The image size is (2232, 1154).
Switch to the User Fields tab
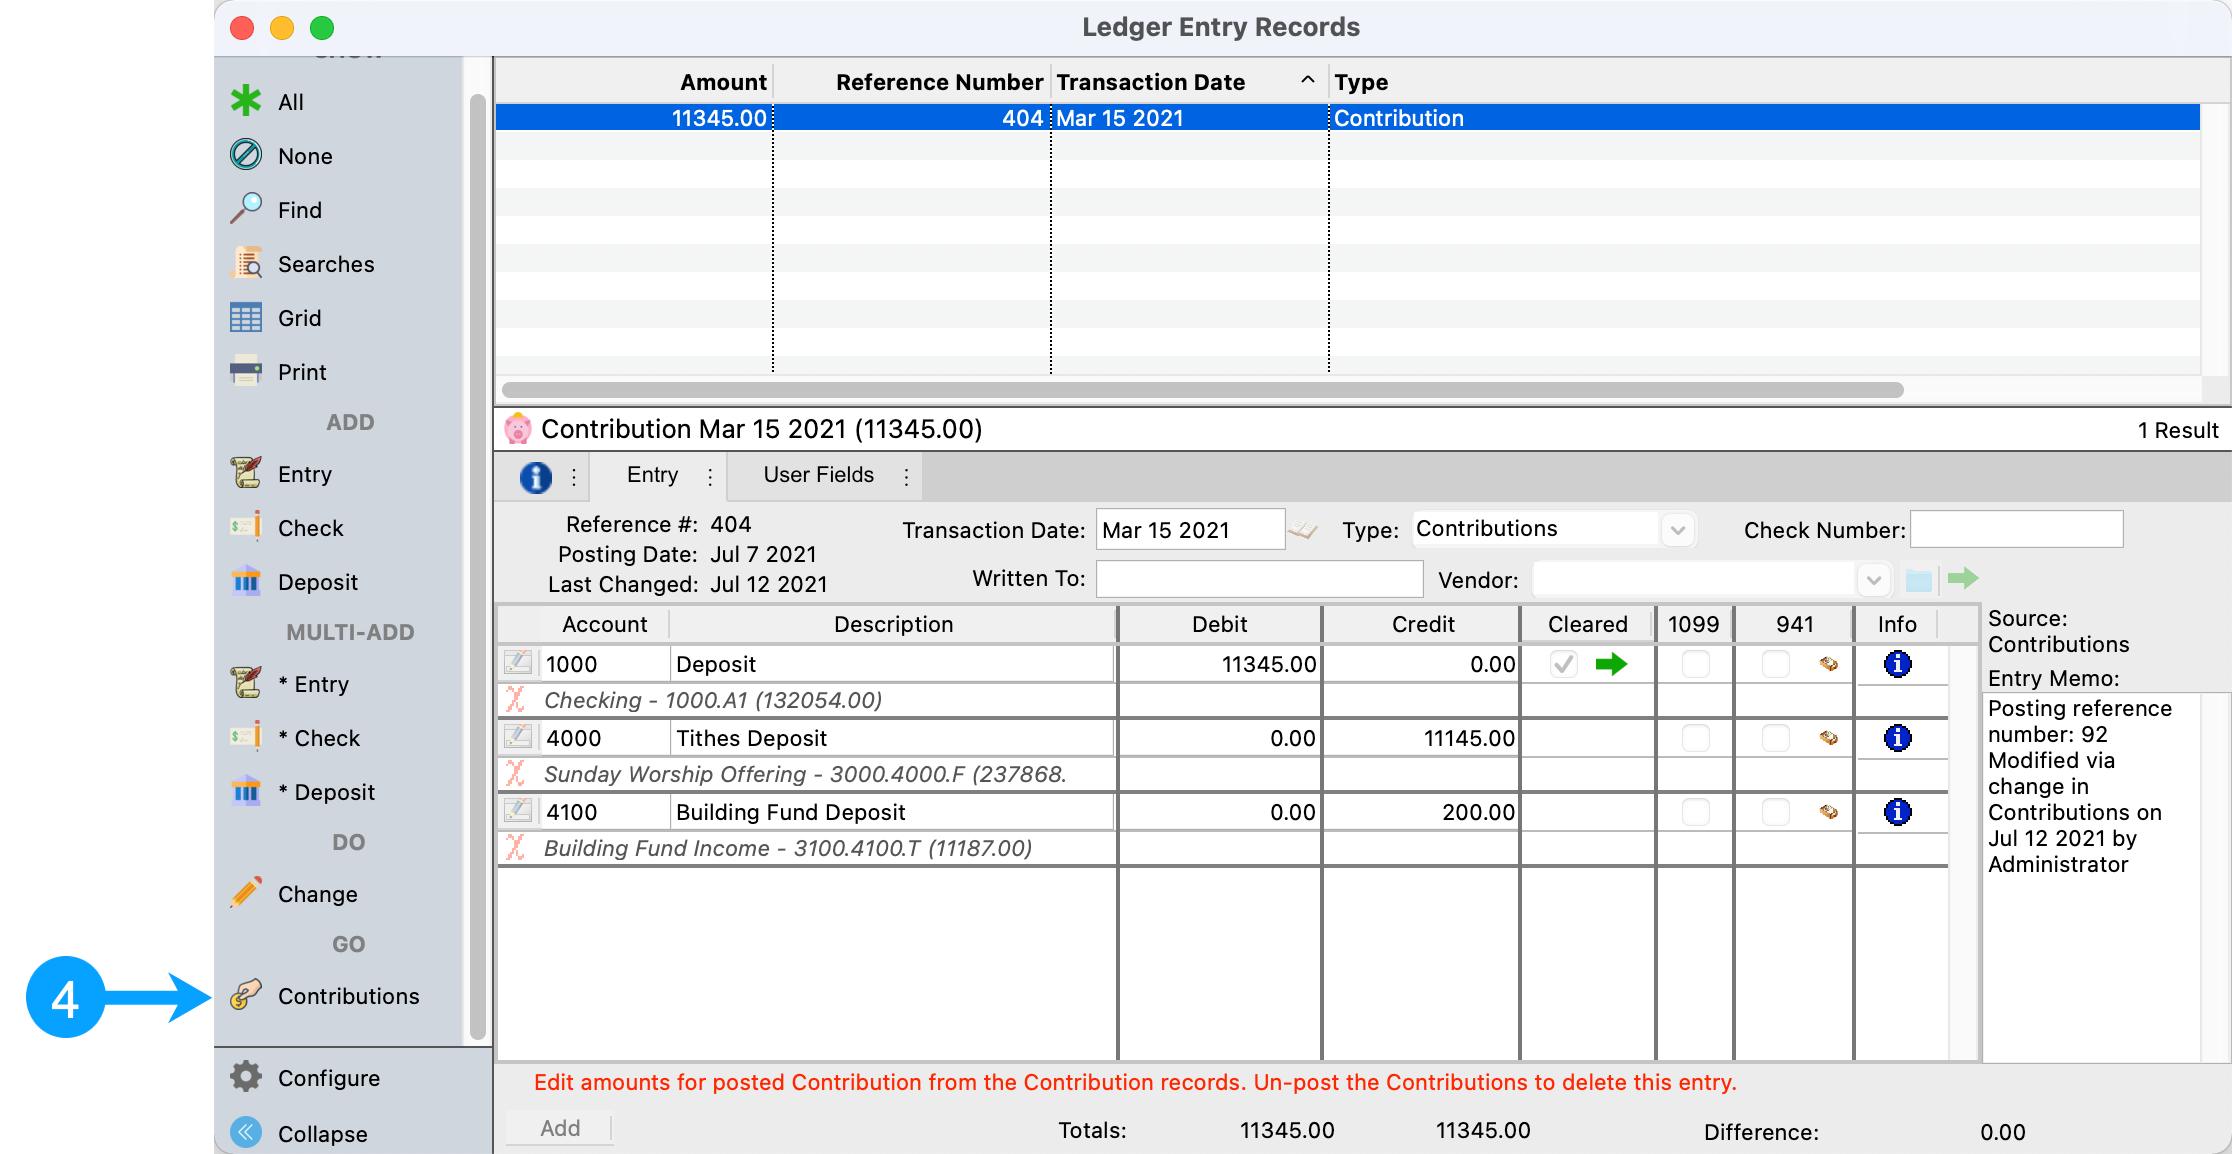click(818, 475)
